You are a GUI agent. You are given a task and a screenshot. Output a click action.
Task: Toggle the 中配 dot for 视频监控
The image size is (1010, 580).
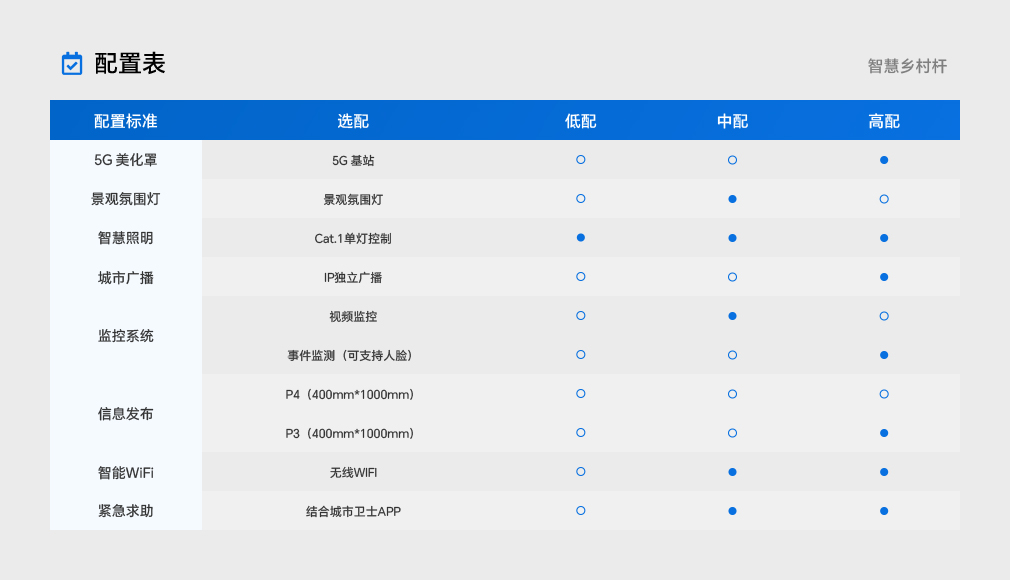(x=732, y=316)
